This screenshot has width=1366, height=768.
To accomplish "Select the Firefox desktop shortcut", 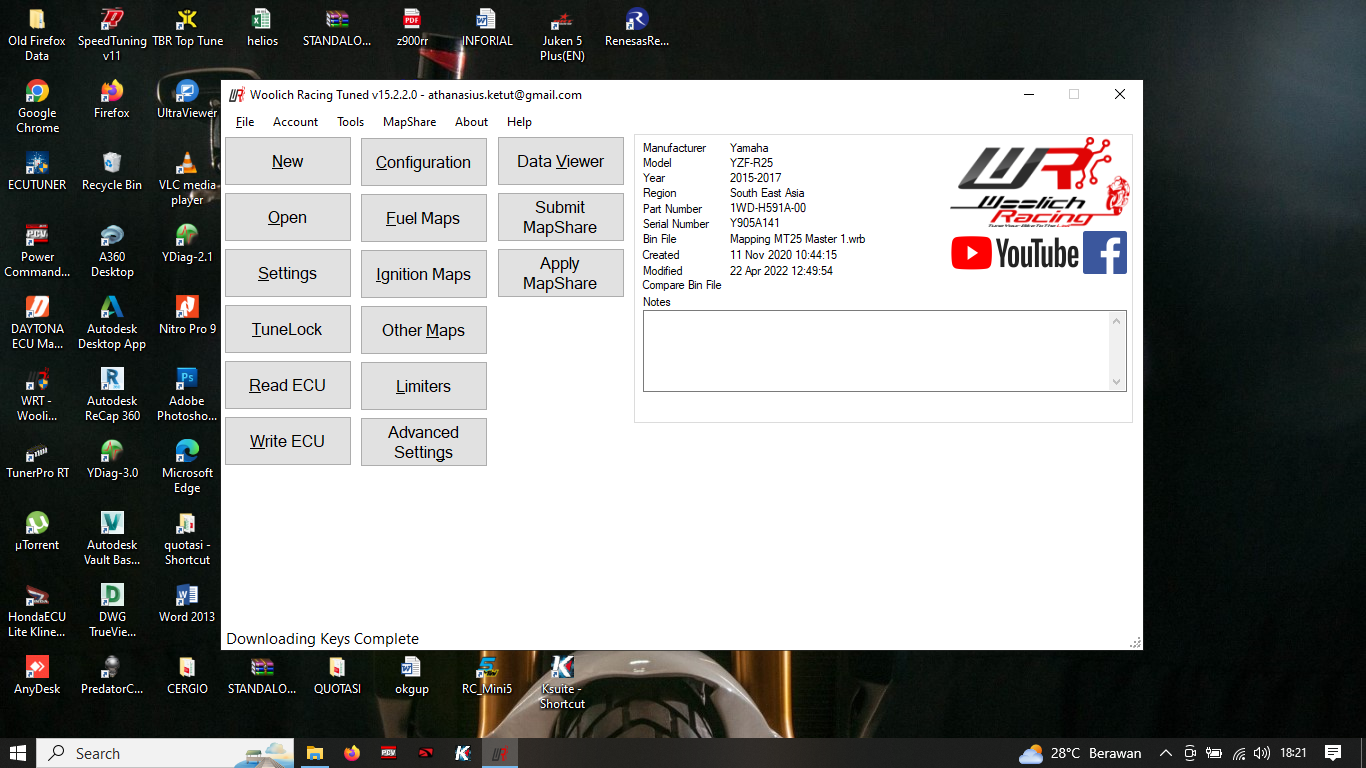I will [112, 99].
